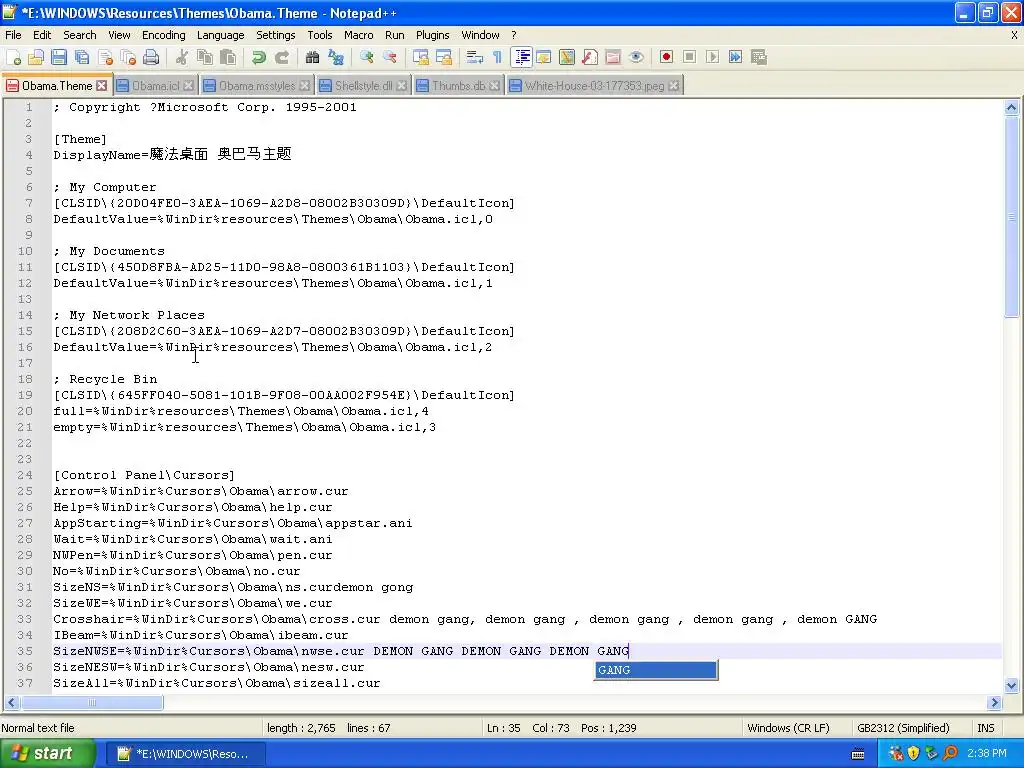Image resolution: width=1024 pixels, height=768 pixels.
Task: Switch to the Thumbs.db tab
Action: coord(458,86)
